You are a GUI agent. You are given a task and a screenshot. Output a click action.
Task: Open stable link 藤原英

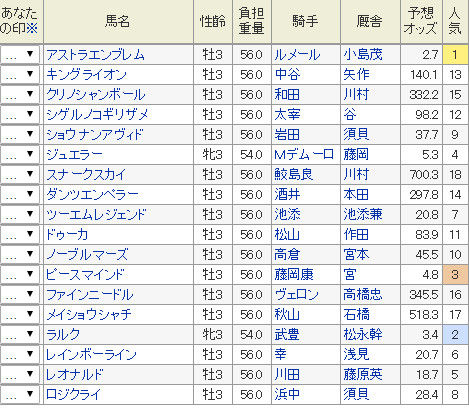point(363,375)
